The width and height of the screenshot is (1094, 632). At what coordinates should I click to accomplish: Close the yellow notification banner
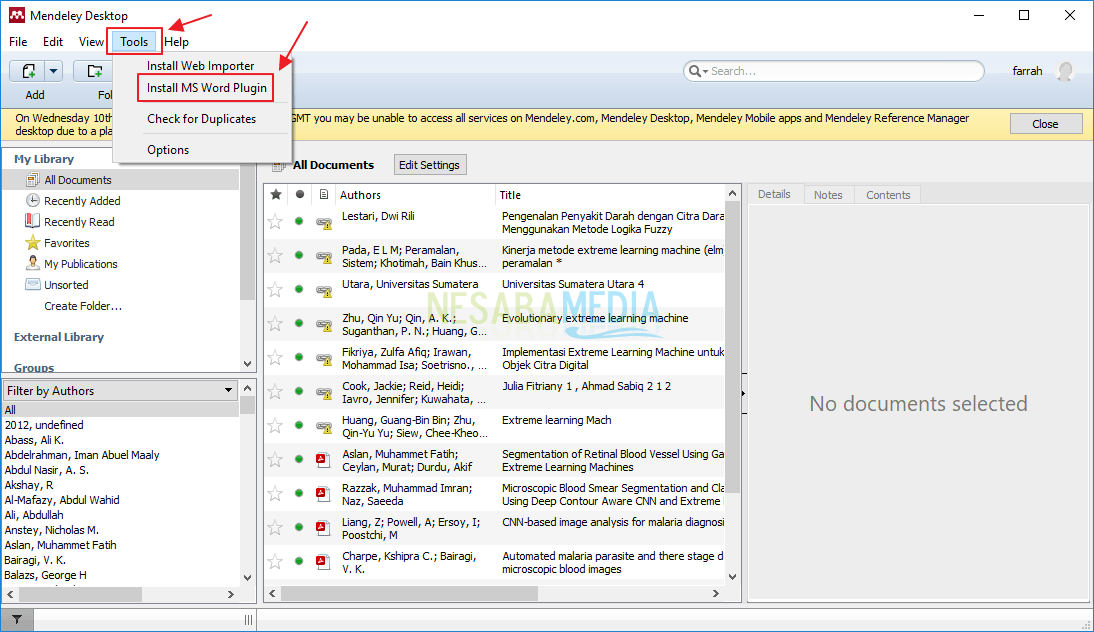click(1045, 123)
